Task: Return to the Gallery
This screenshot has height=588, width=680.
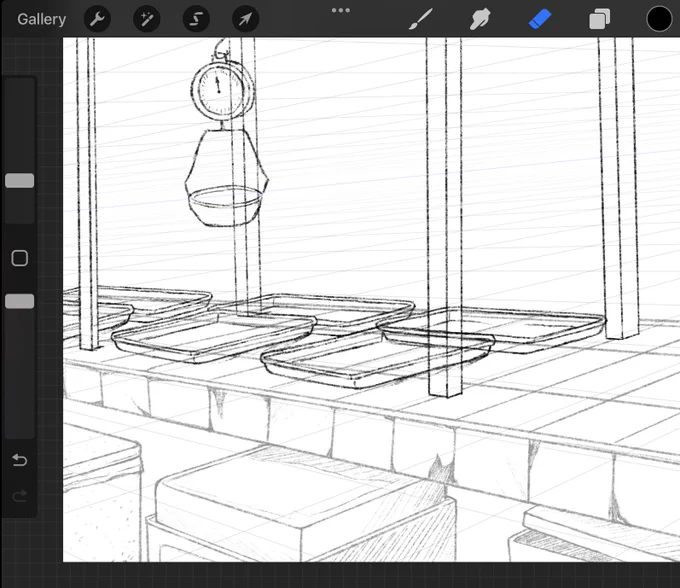Action: [x=42, y=19]
